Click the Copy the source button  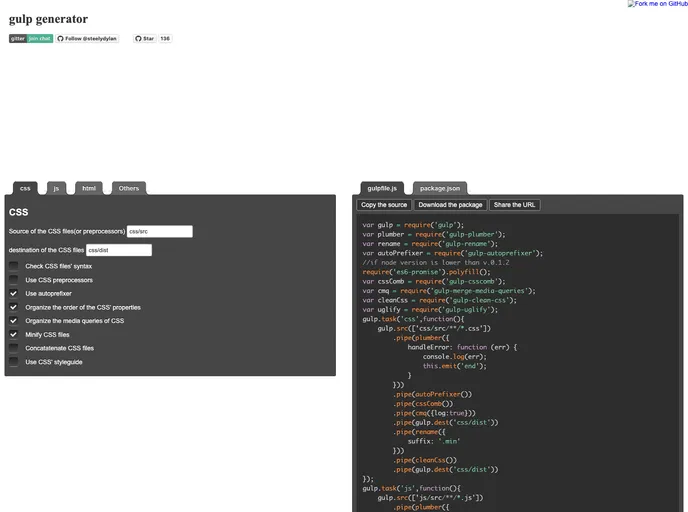[x=384, y=205]
